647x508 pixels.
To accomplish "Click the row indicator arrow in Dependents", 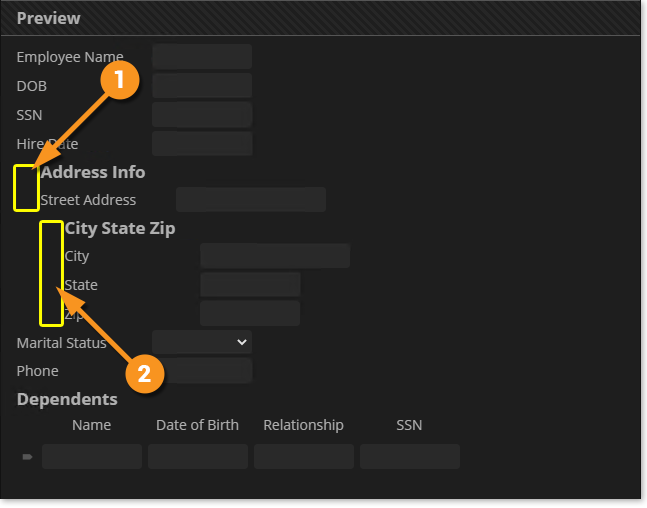I will click(x=27, y=457).
